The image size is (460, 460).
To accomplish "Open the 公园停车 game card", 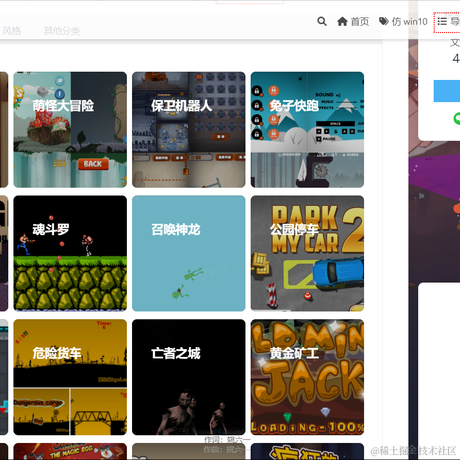I will click(307, 253).
